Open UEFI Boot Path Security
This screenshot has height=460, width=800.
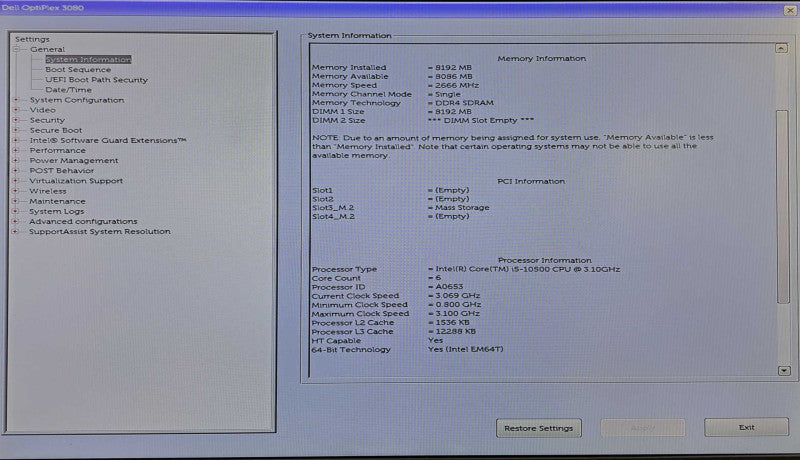(x=96, y=80)
